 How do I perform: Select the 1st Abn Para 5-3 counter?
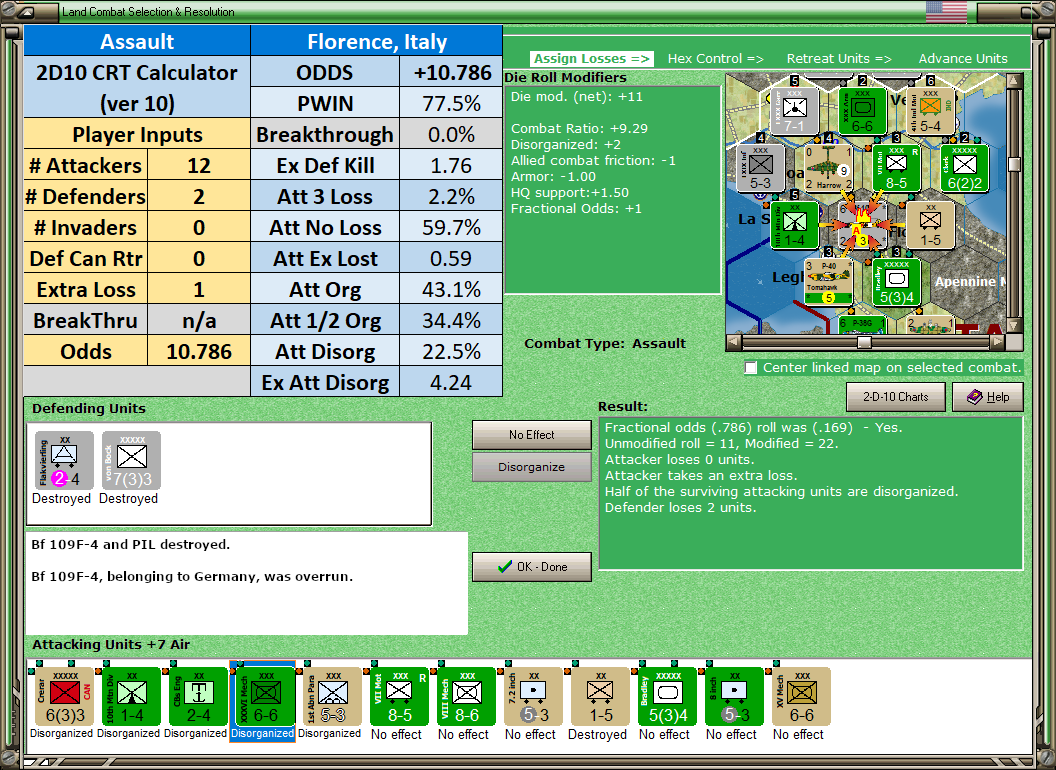330,697
